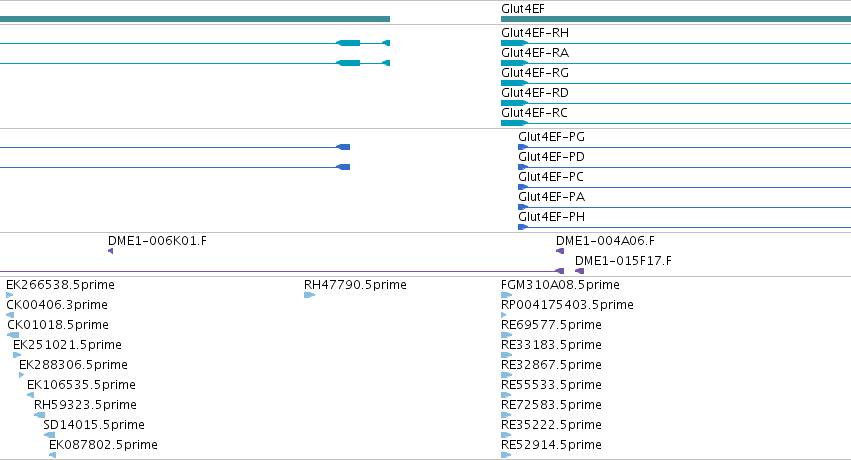851x460 pixels.
Task: Select the Glut4EF-RD transcript
Action: point(535,93)
